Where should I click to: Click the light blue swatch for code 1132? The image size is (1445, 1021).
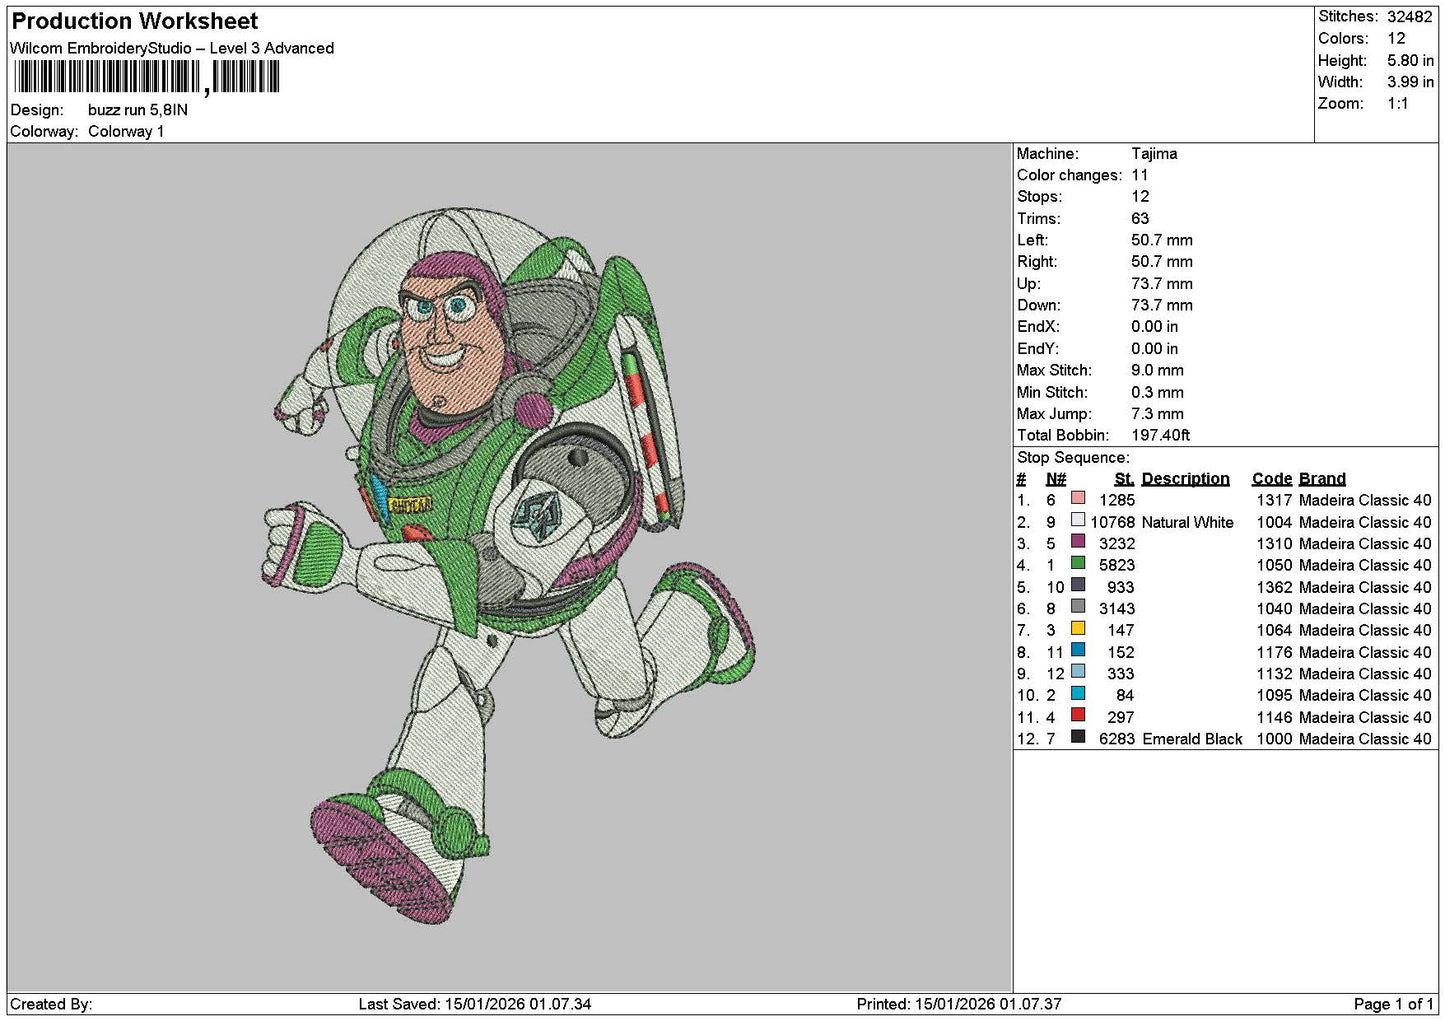click(x=1078, y=671)
